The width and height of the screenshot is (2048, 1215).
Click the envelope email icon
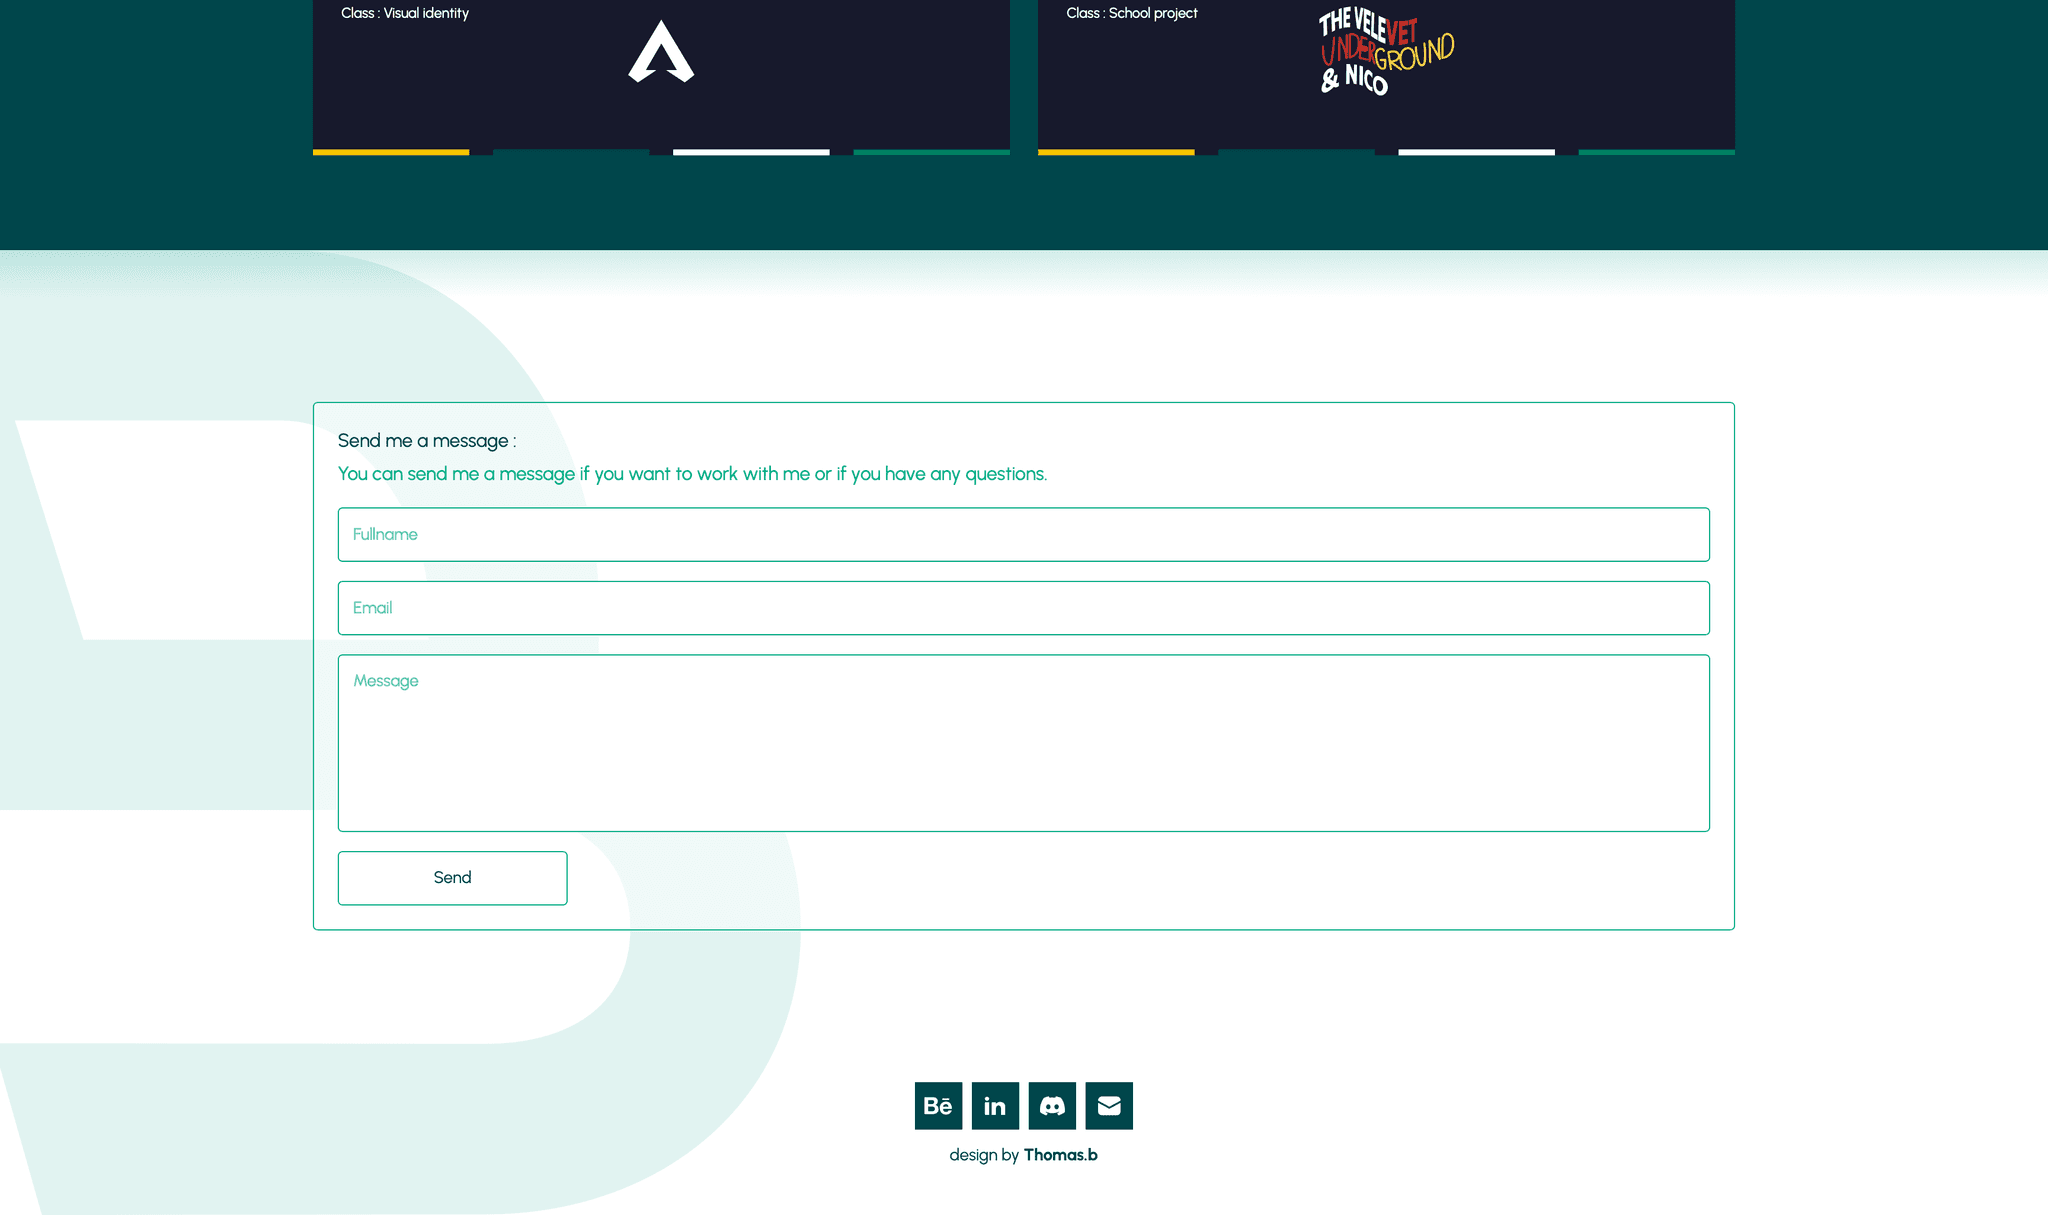[x=1109, y=1105]
